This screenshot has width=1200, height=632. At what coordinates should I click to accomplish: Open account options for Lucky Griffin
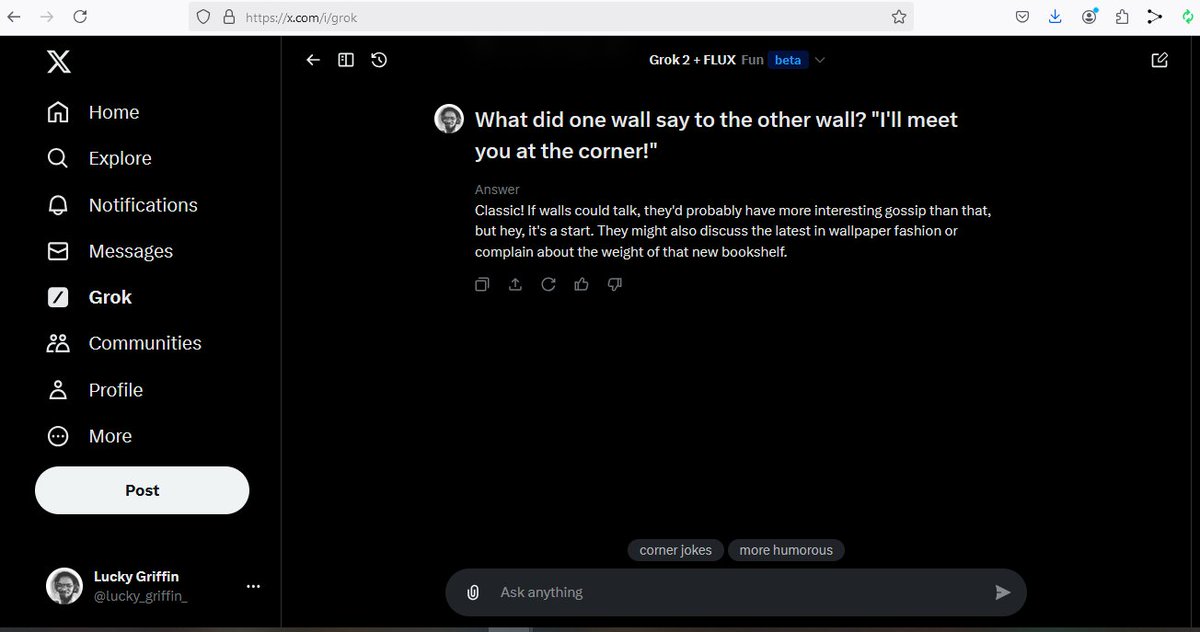tap(253, 586)
